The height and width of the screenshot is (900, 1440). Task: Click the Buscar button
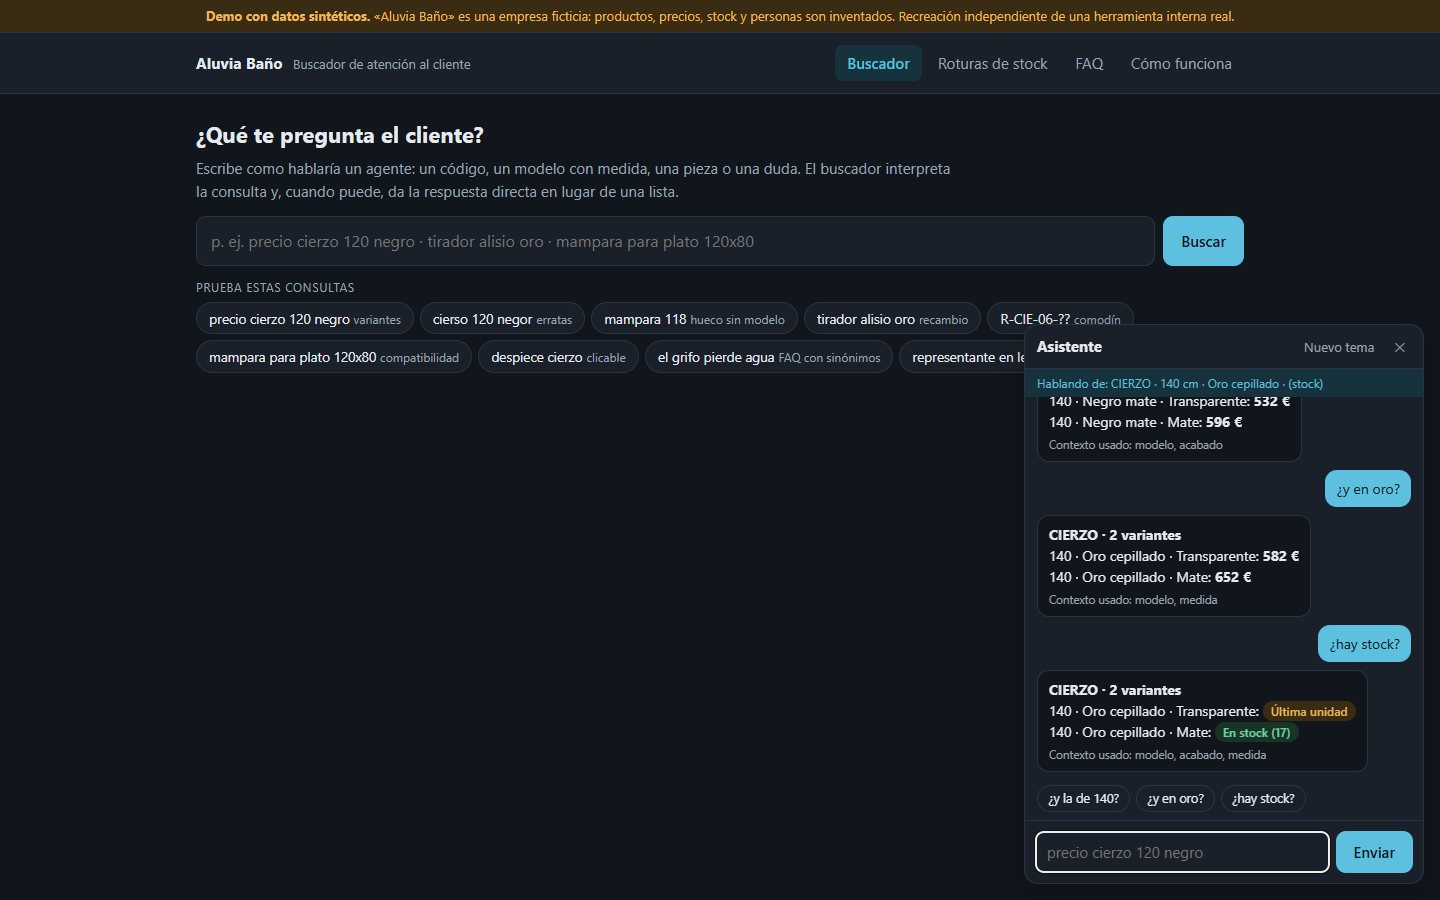[1203, 241]
